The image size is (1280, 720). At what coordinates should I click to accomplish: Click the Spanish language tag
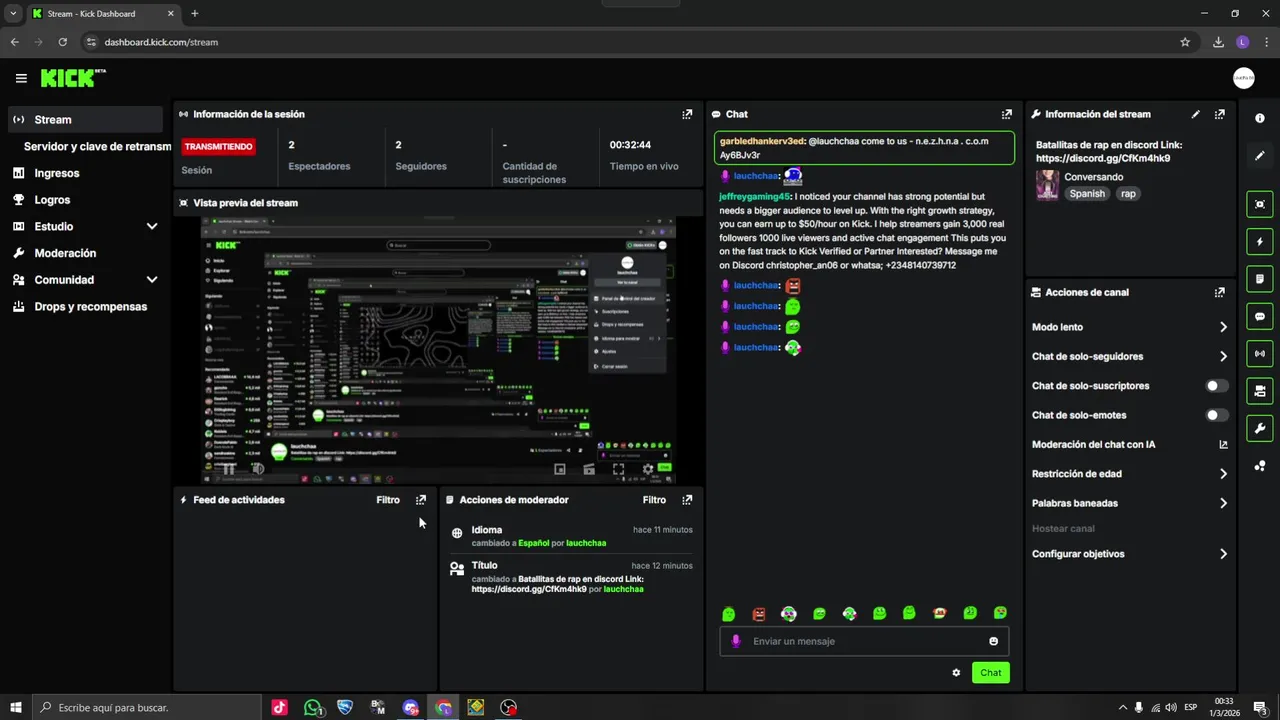1087,194
